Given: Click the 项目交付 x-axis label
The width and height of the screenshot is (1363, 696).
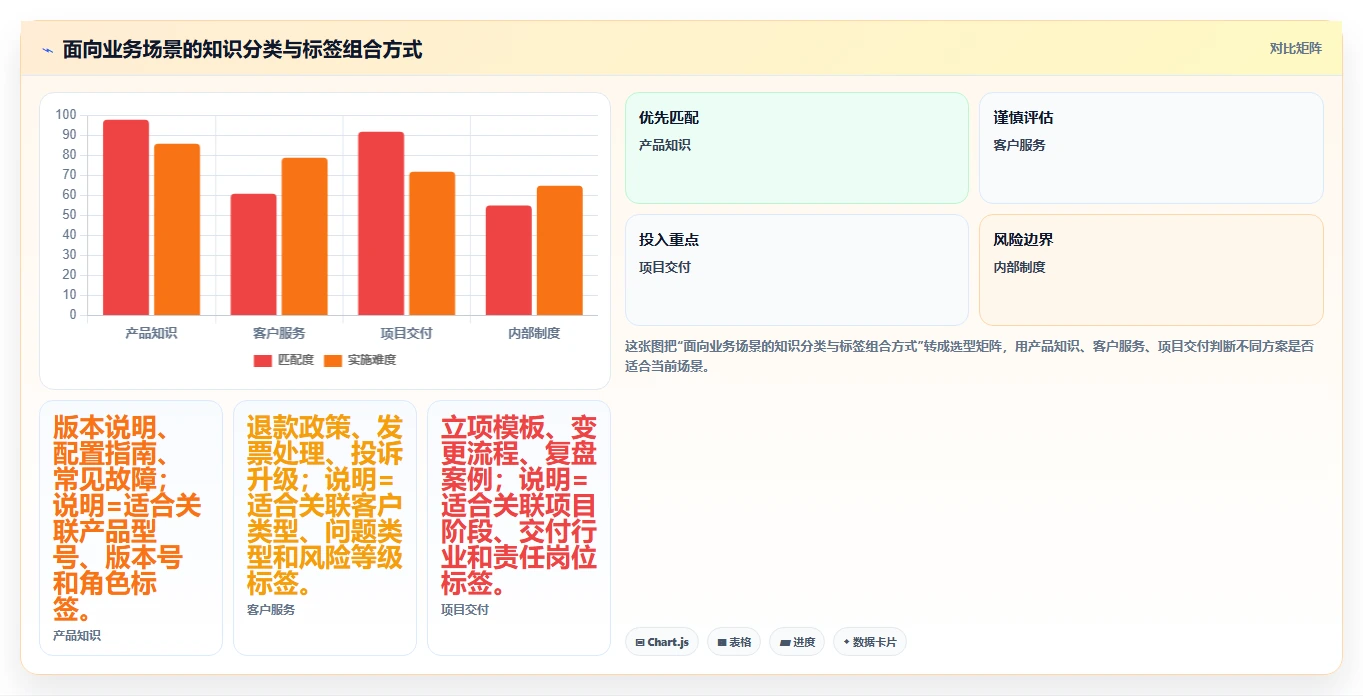Looking at the screenshot, I should click(406, 333).
